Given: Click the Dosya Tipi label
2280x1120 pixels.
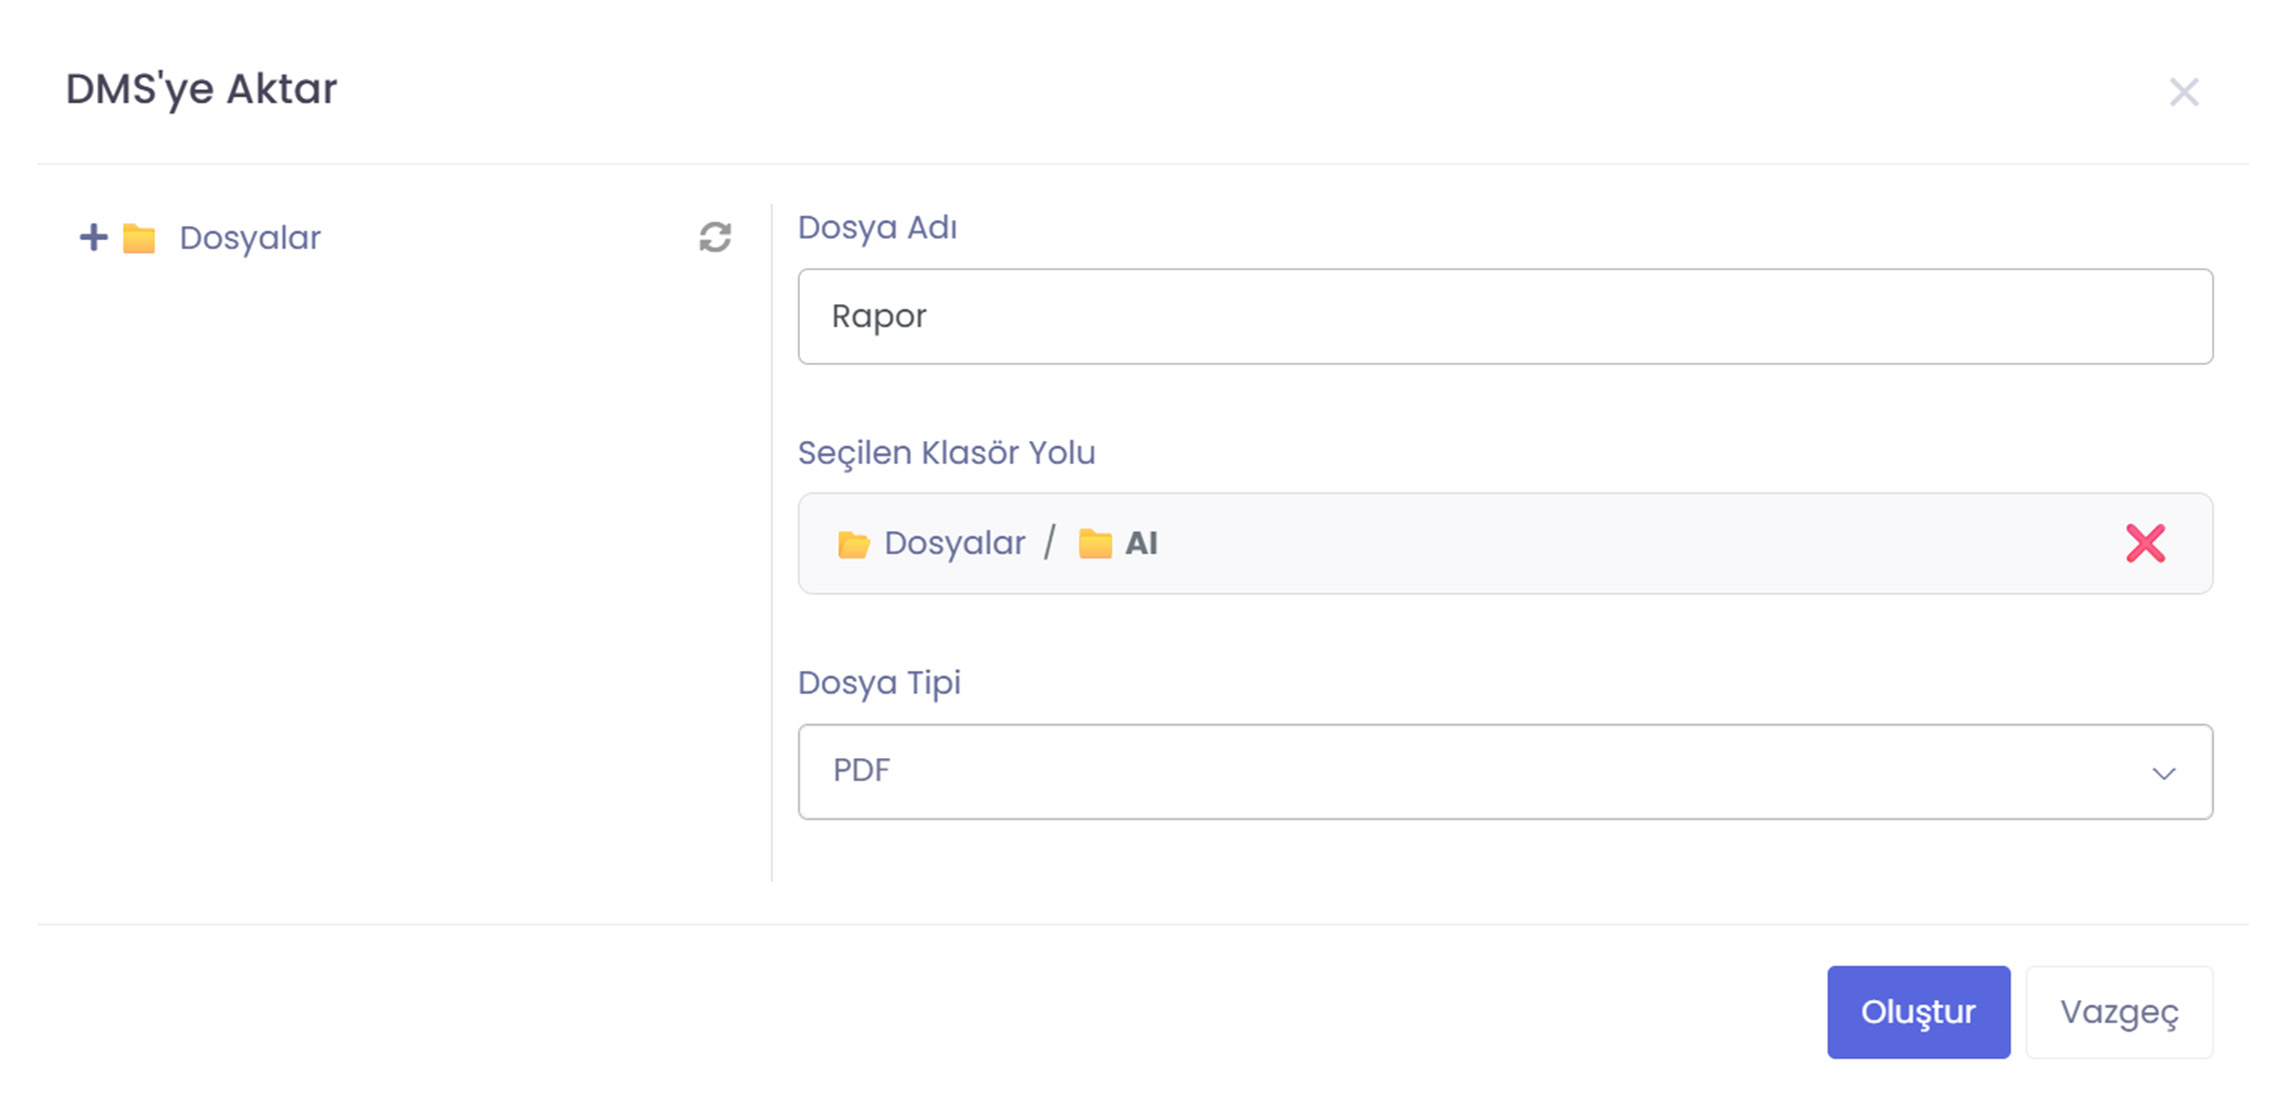Looking at the screenshot, I should tap(879, 683).
